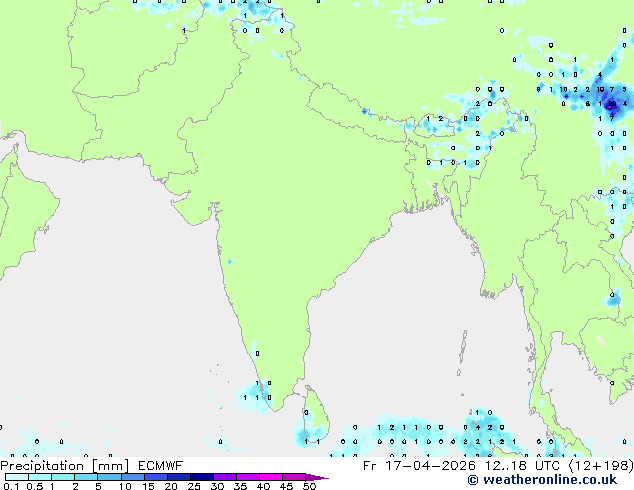
Task: Click the '30' legend scale label
Action: tap(217, 486)
